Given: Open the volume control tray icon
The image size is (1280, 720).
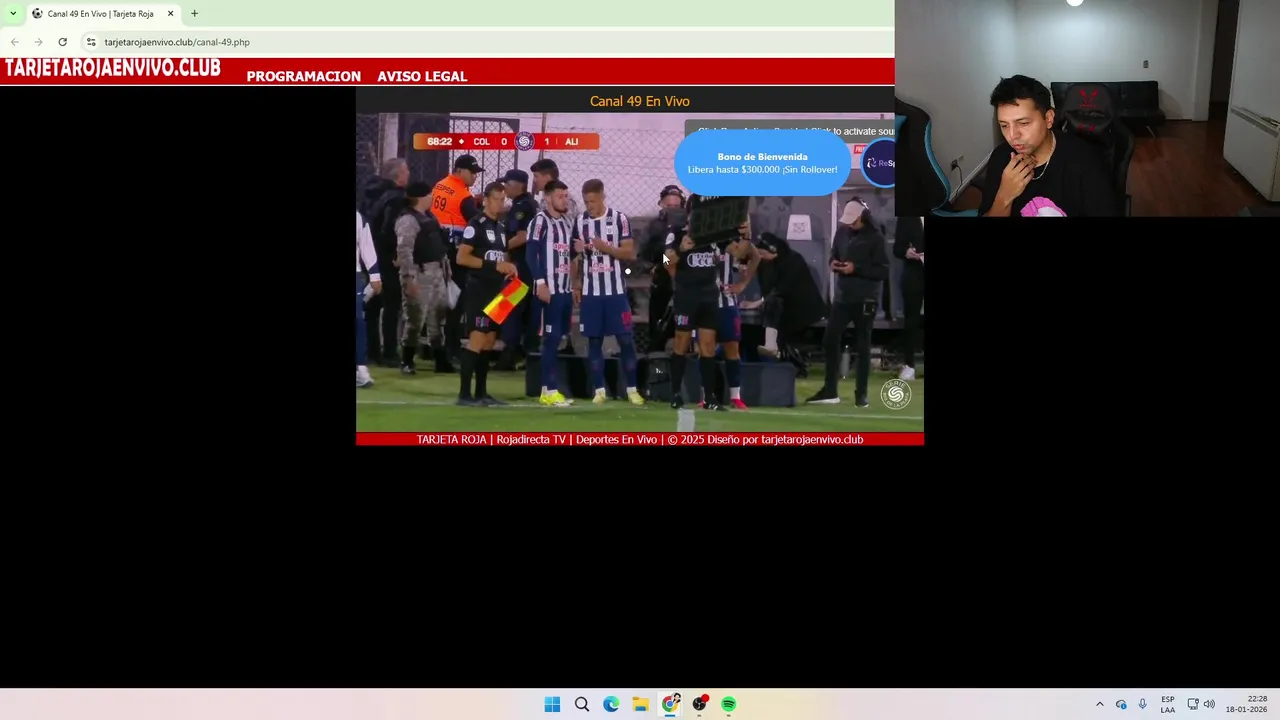Looking at the screenshot, I should (1209, 704).
